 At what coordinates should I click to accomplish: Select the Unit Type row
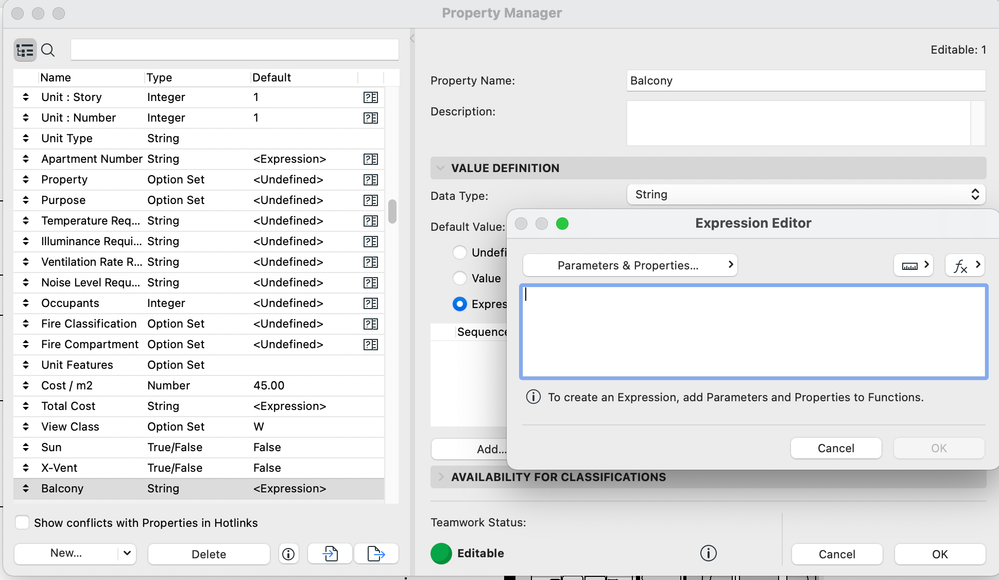(x=199, y=138)
